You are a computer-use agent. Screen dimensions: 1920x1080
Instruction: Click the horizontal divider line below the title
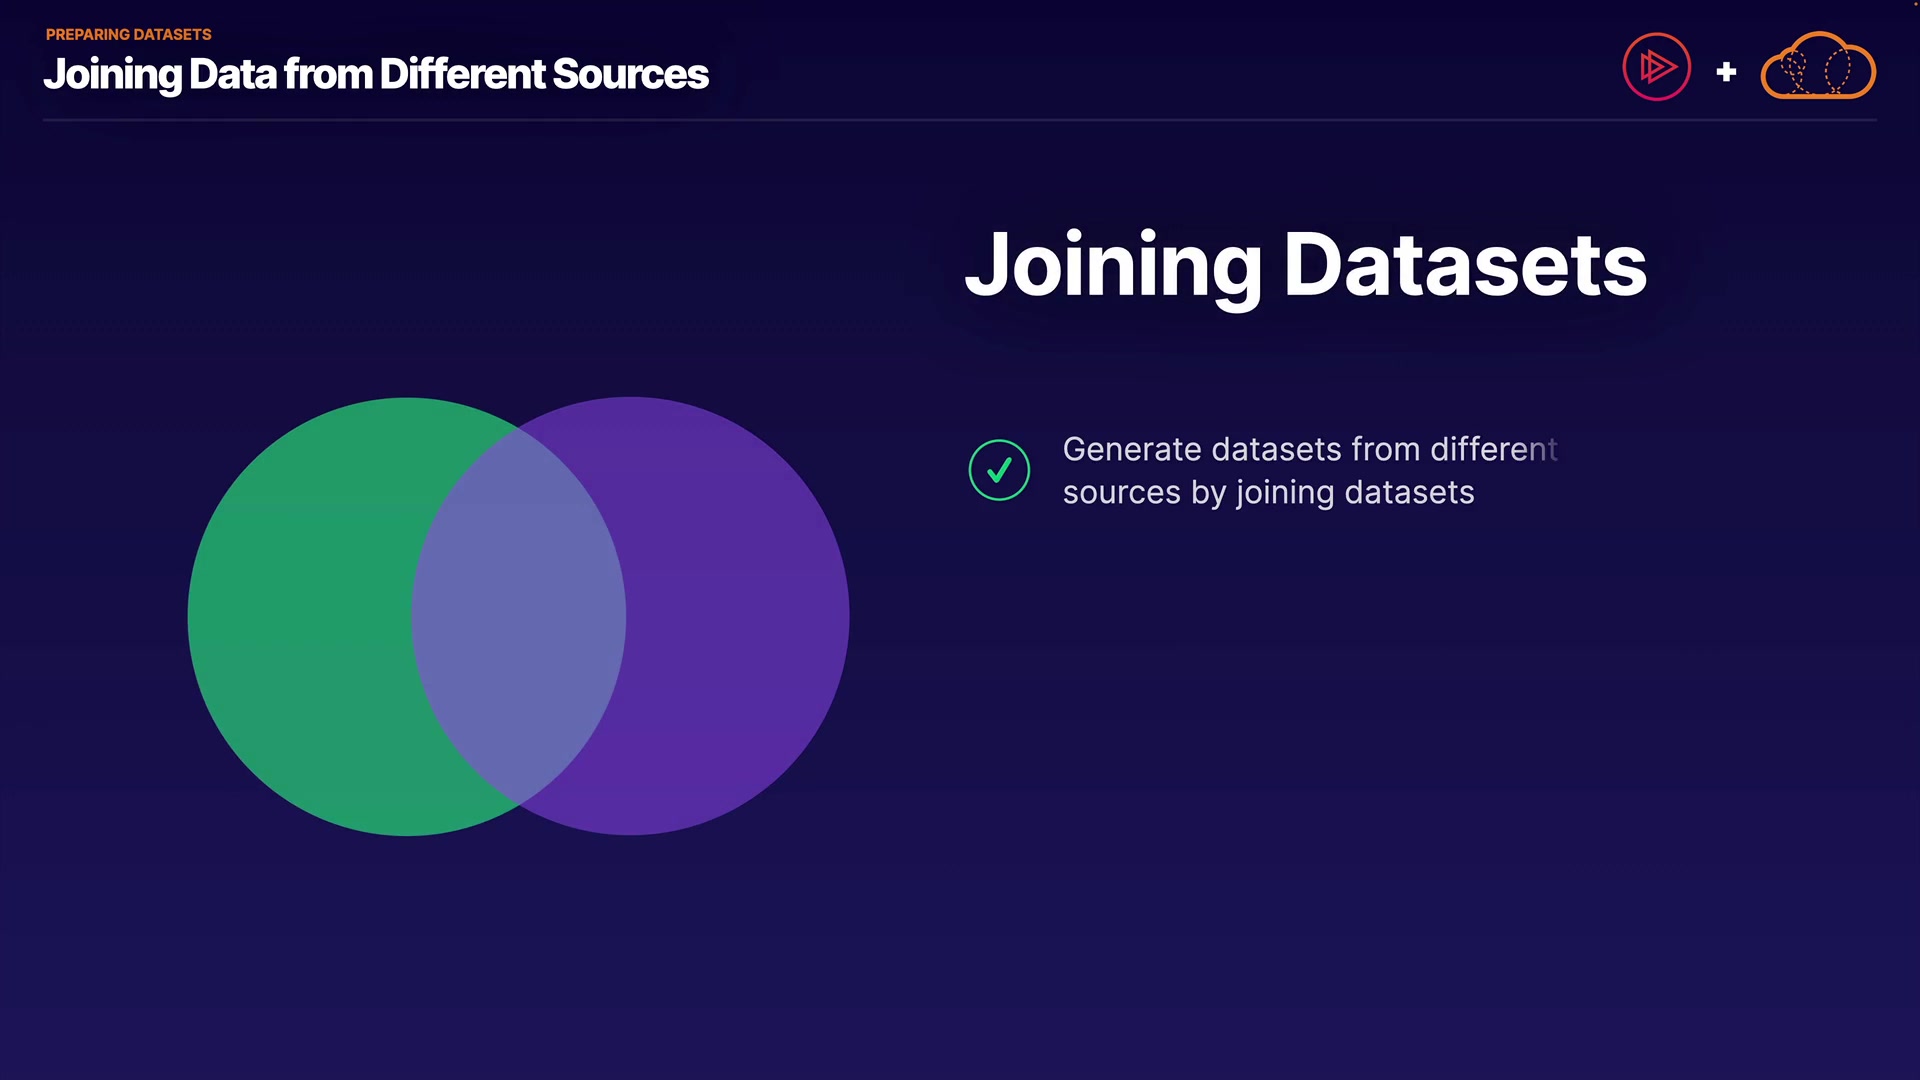point(960,120)
